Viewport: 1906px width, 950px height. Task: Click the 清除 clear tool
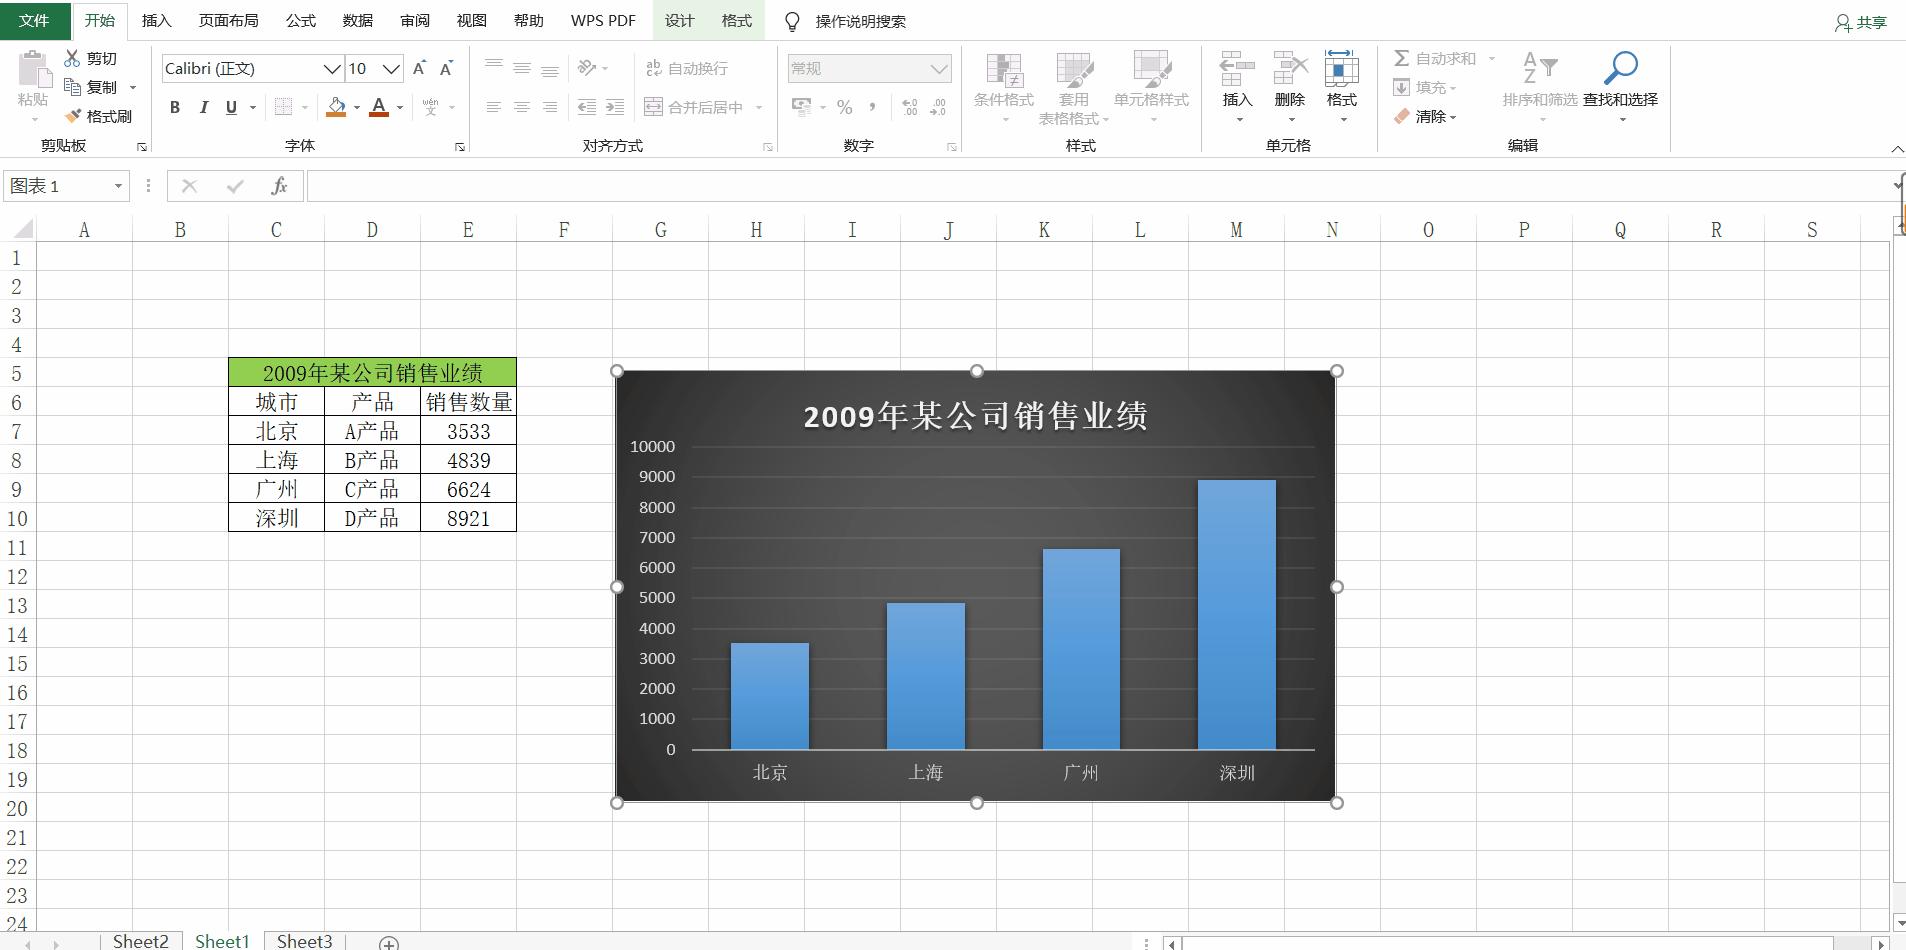(1429, 117)
